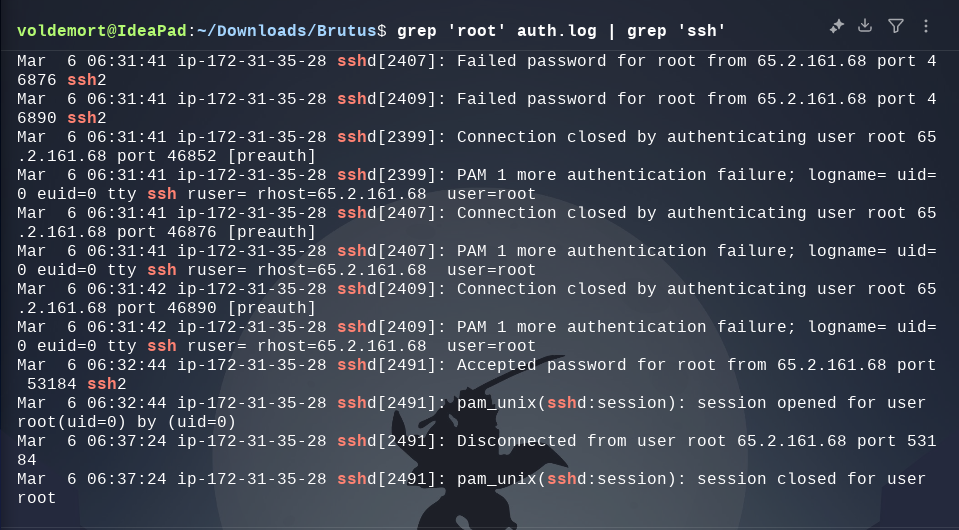The width and height of the screenshot is (959, 530).
Task: Open the filter output funnel icon
Action: 895,26
